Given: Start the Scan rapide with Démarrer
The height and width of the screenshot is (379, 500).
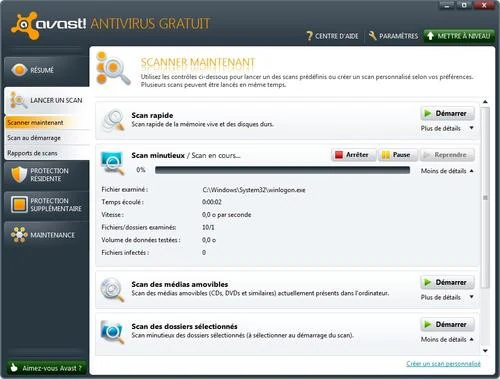Looking at the screenshot, I should pyautogui.click(x=447, y=113).
